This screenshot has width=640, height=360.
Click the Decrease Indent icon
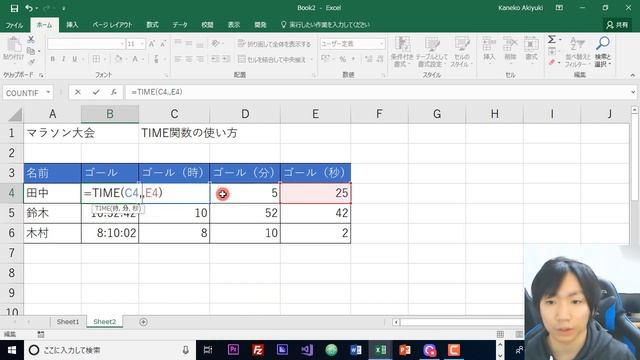click(x=215, y=59)
